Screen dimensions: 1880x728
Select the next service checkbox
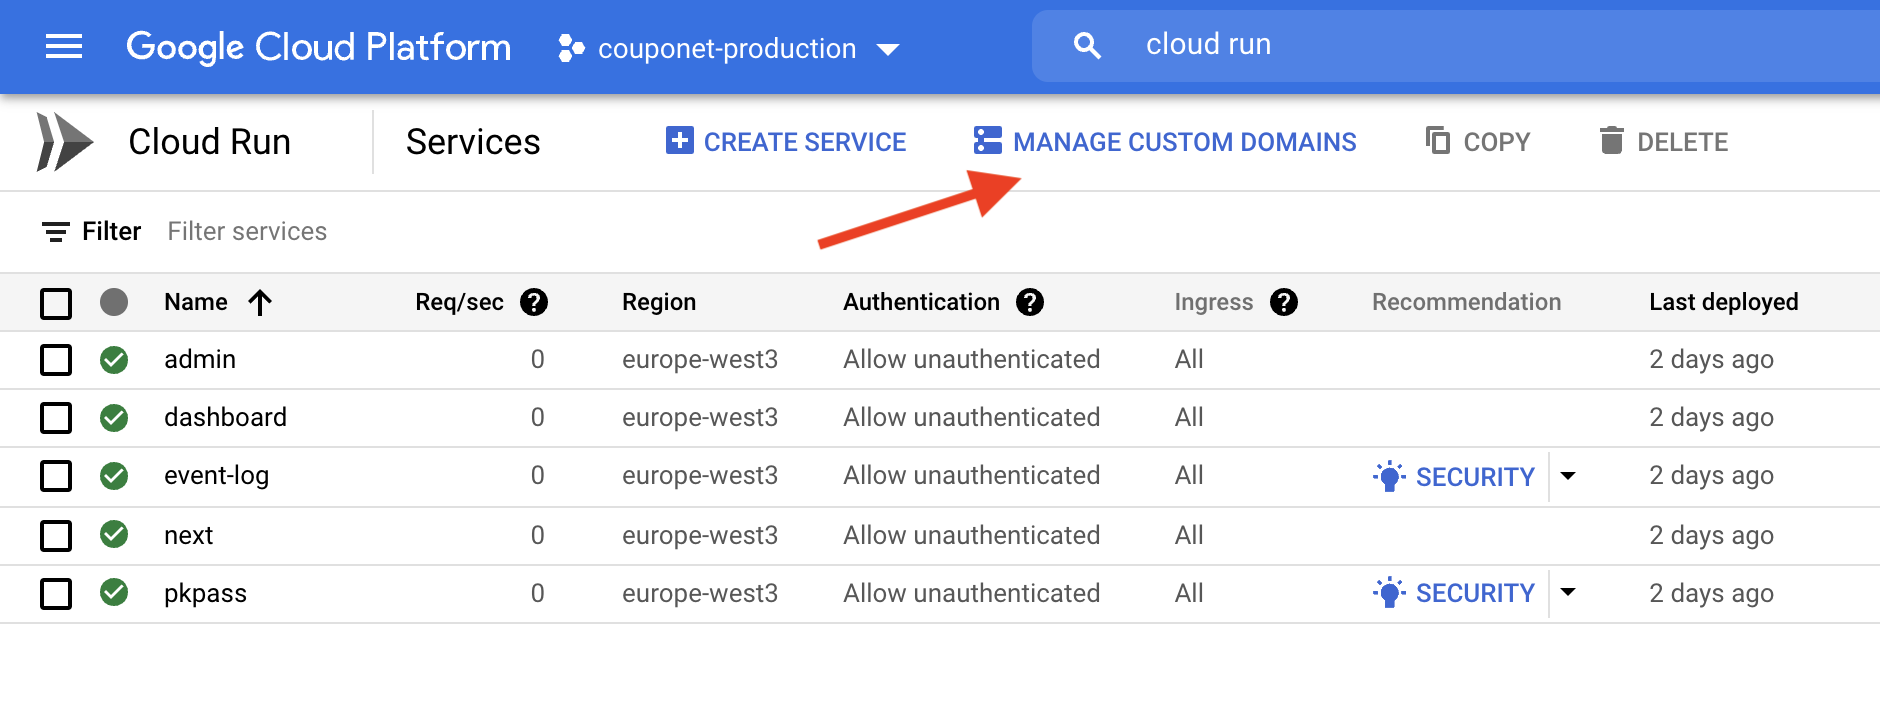pyautogui.click(x=56, y=536)
